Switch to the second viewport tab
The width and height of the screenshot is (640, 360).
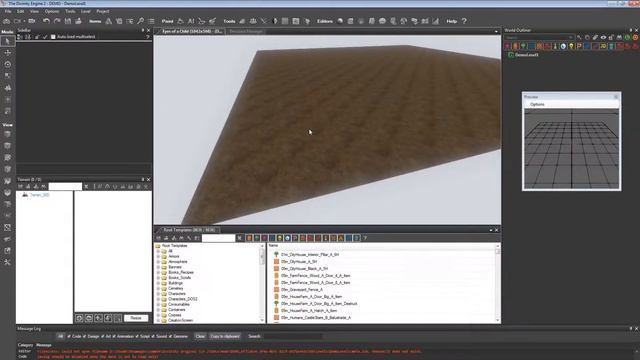point(246,31)
